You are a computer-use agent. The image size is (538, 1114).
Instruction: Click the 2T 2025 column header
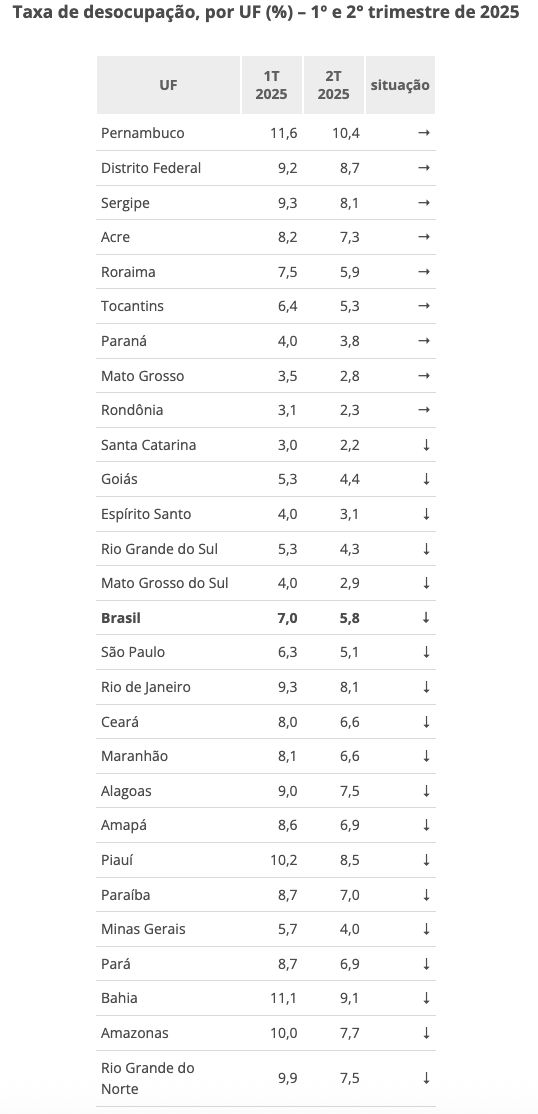click(x=333, y=85)
